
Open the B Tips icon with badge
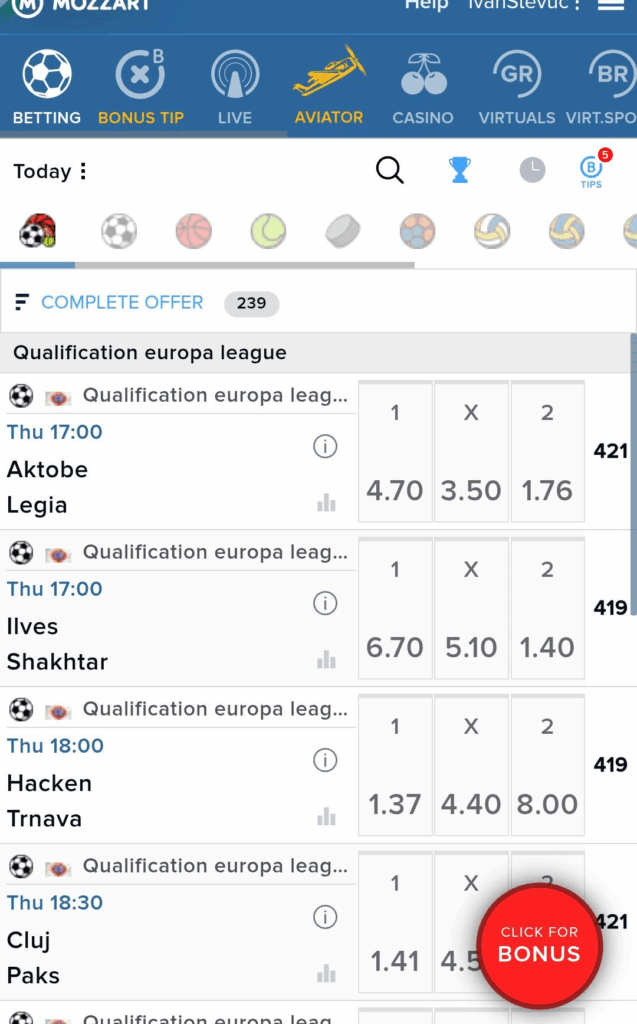pos(594,168)
